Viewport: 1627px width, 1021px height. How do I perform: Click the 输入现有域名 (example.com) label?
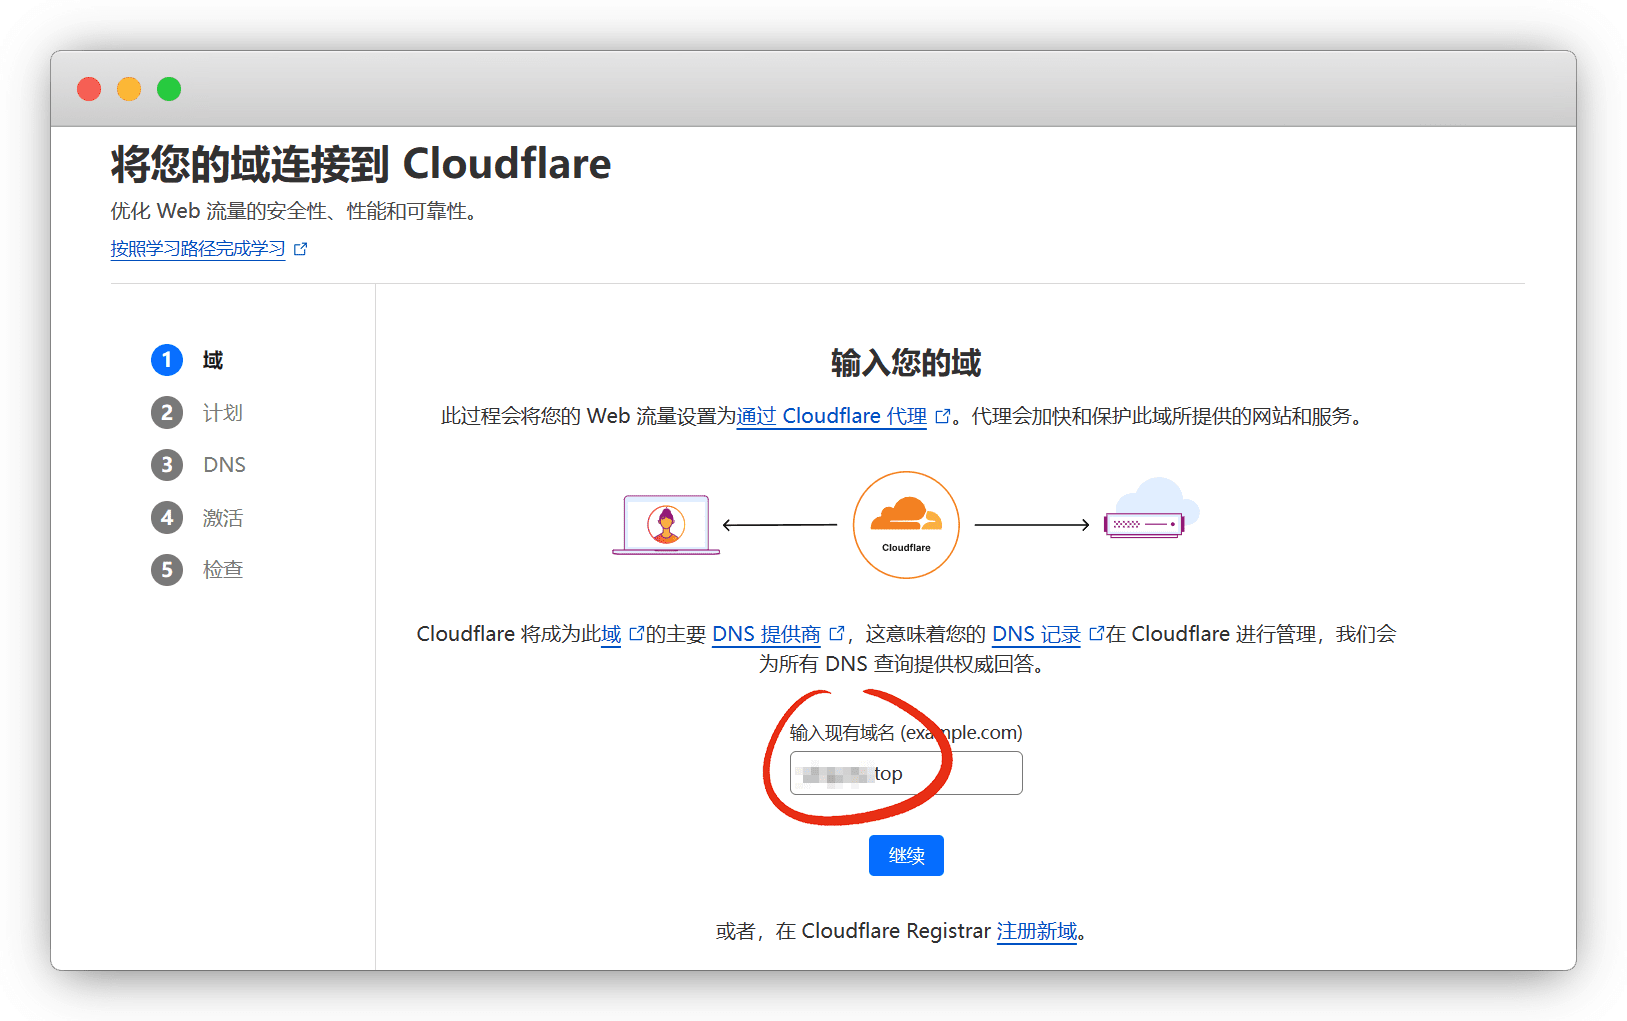(906, 732)
